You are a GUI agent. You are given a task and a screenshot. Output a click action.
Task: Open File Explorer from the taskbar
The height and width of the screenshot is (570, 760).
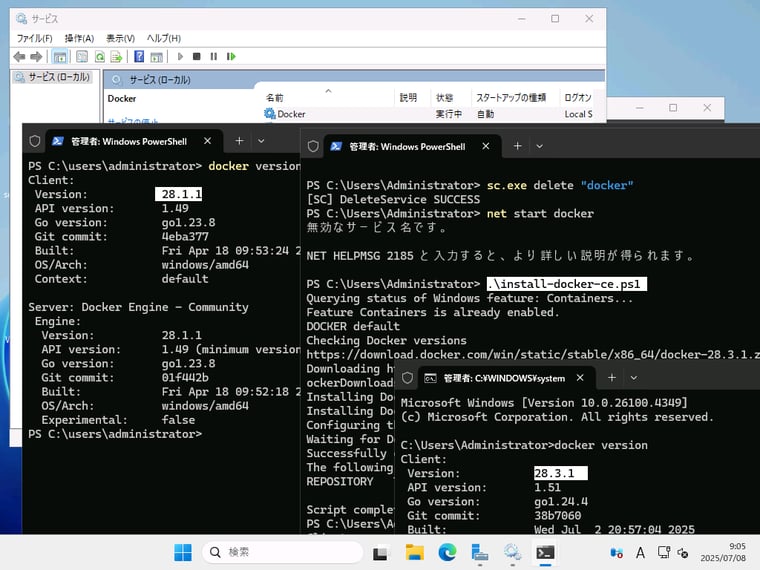[414, 553]
